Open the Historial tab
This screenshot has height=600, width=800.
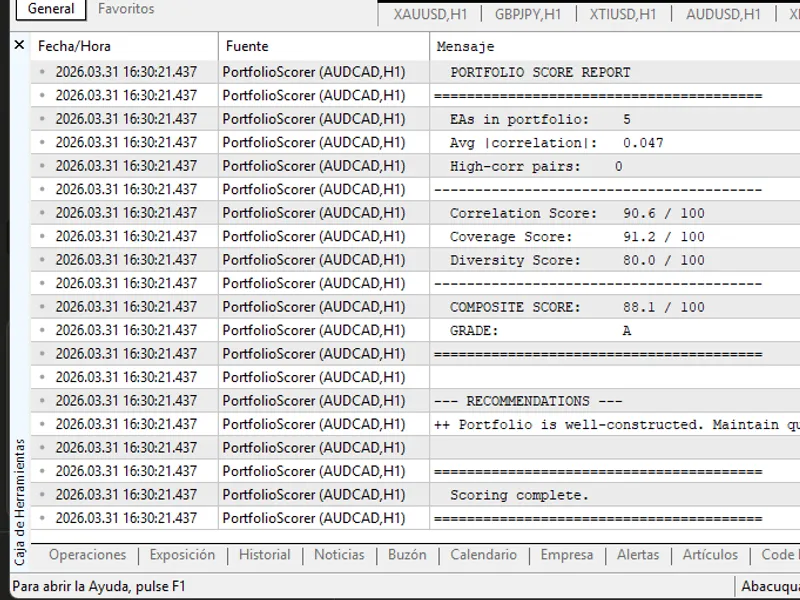click(264, 555)
